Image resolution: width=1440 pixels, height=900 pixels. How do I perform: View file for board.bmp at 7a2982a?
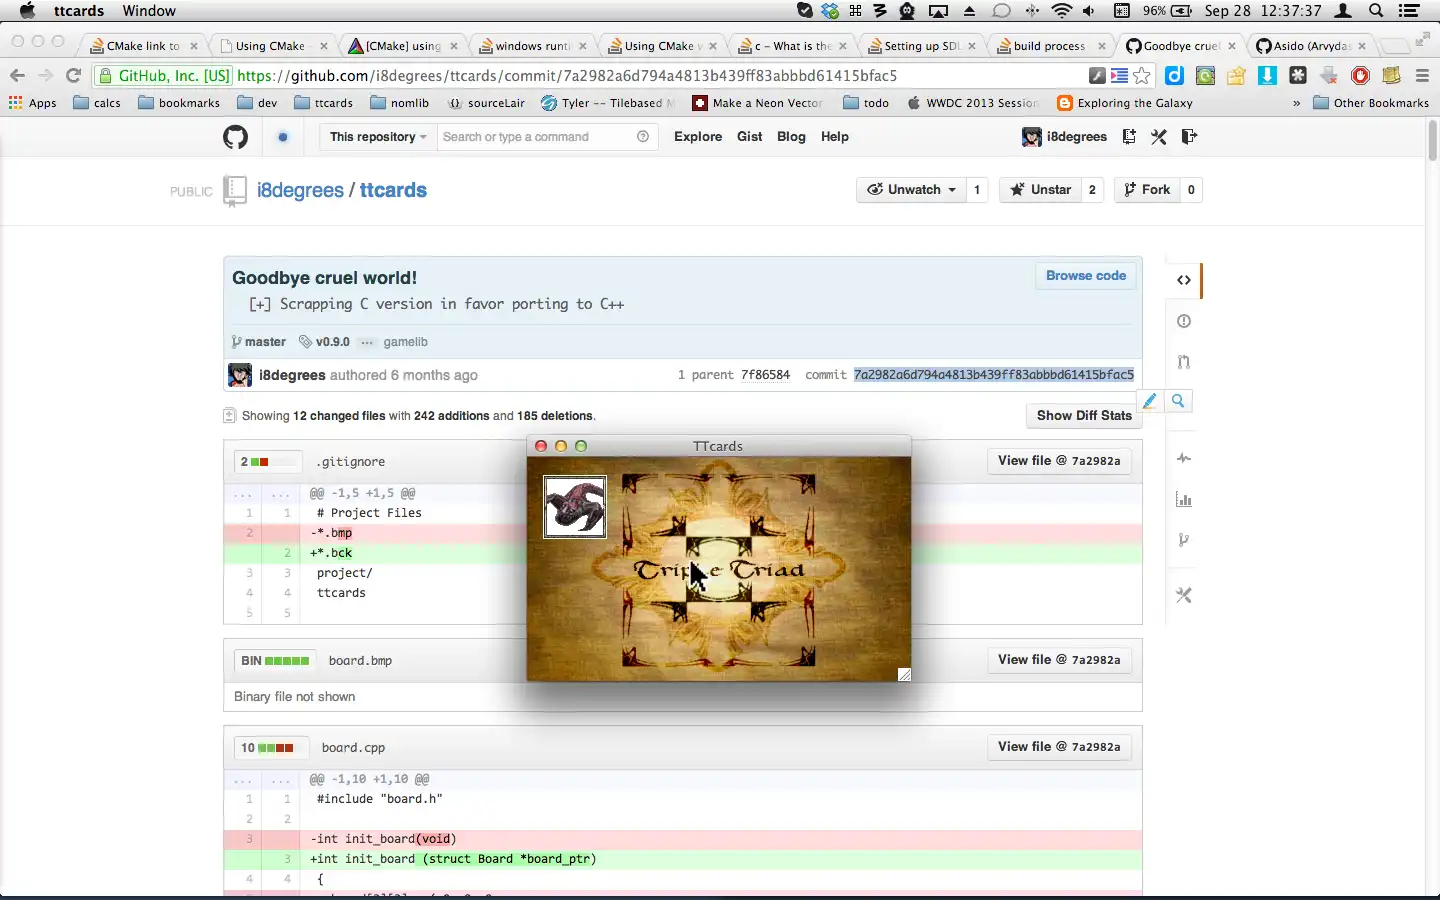pos(1059,660)
